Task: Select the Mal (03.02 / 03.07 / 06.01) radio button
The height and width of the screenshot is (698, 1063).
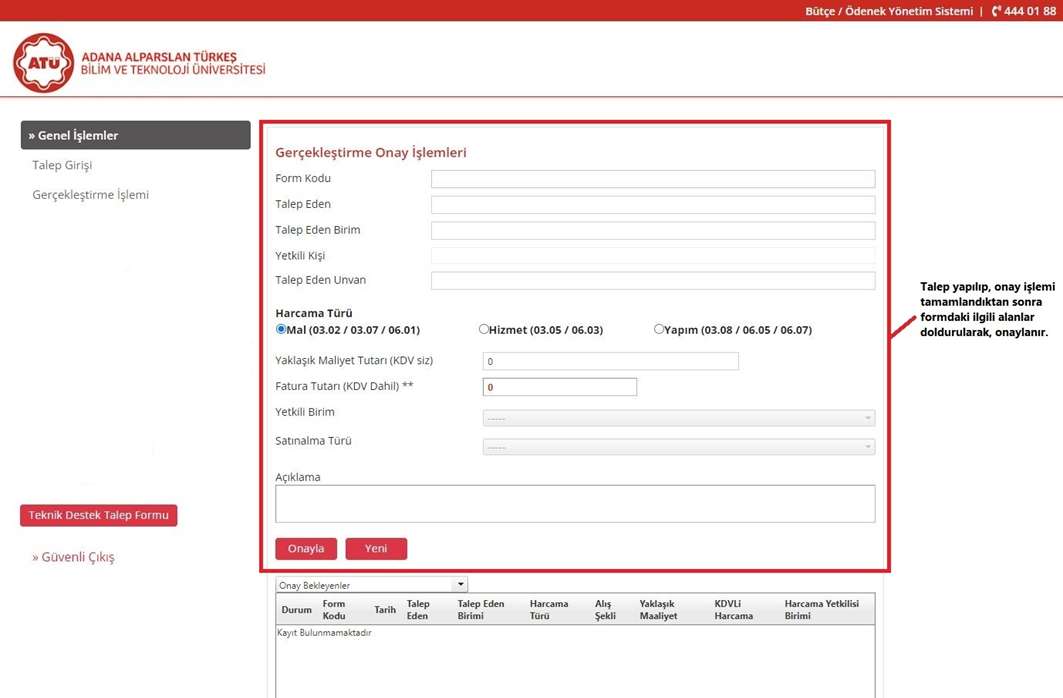Action: click(281, 329)
